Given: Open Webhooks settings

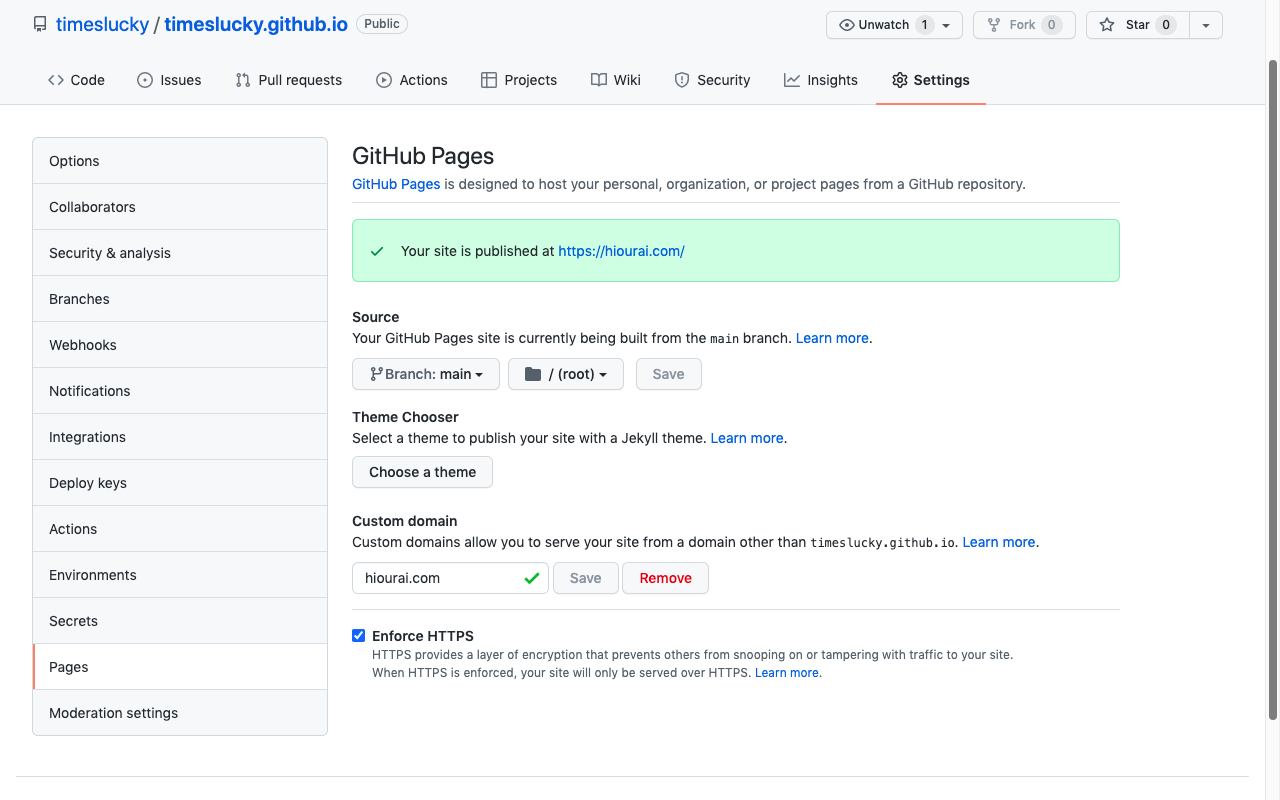Looking at the screenshot, I should (x=180, y=345).
